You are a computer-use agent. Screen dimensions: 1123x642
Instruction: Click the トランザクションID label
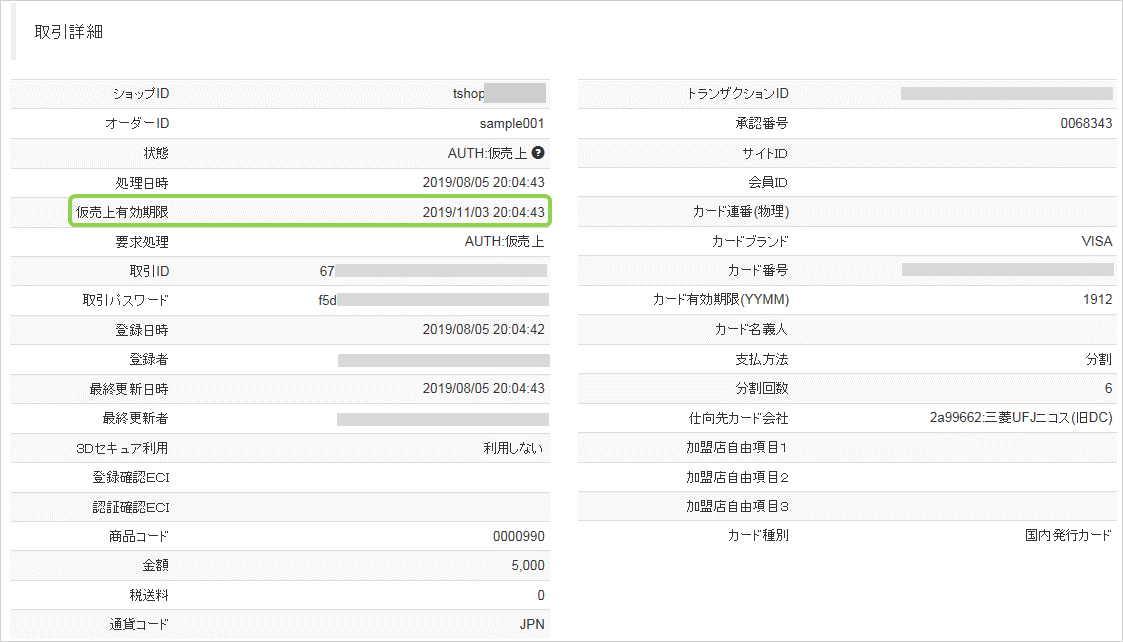click(x=738, y=94)
